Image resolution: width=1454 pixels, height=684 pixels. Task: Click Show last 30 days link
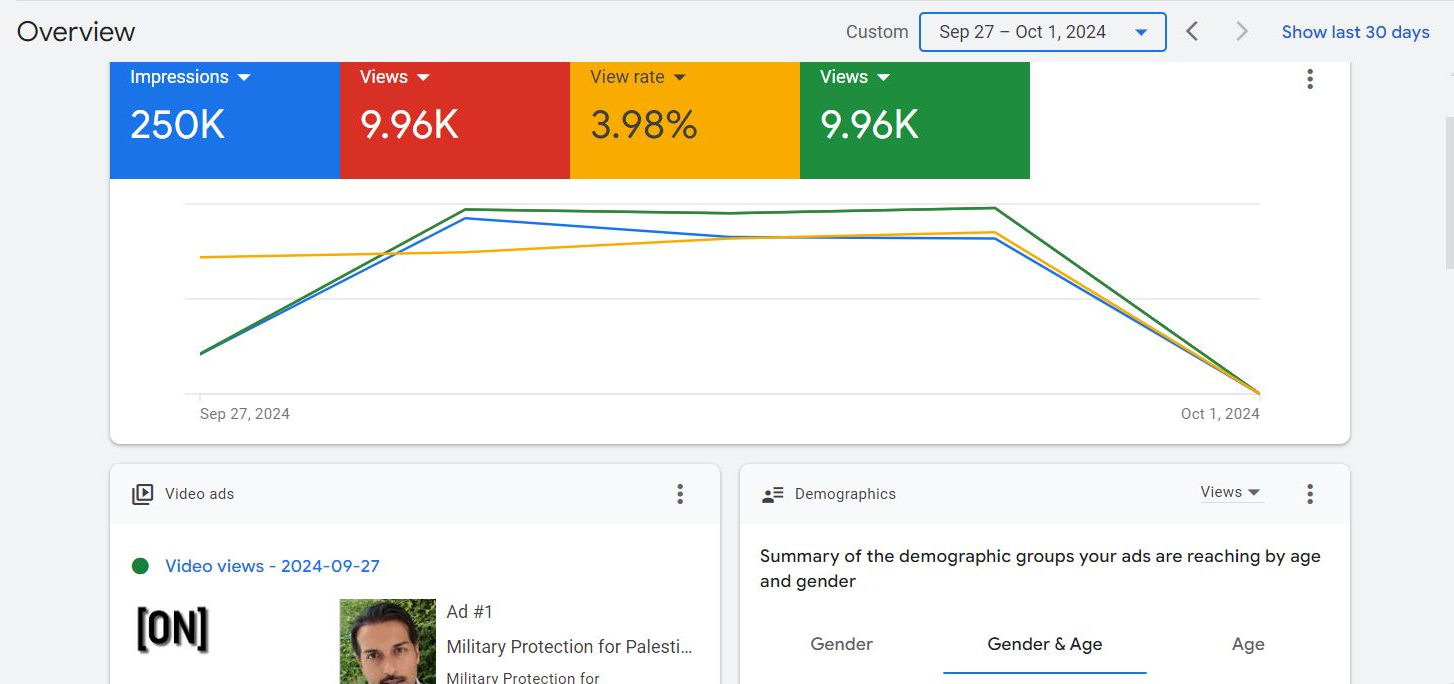coord(1355,32)
